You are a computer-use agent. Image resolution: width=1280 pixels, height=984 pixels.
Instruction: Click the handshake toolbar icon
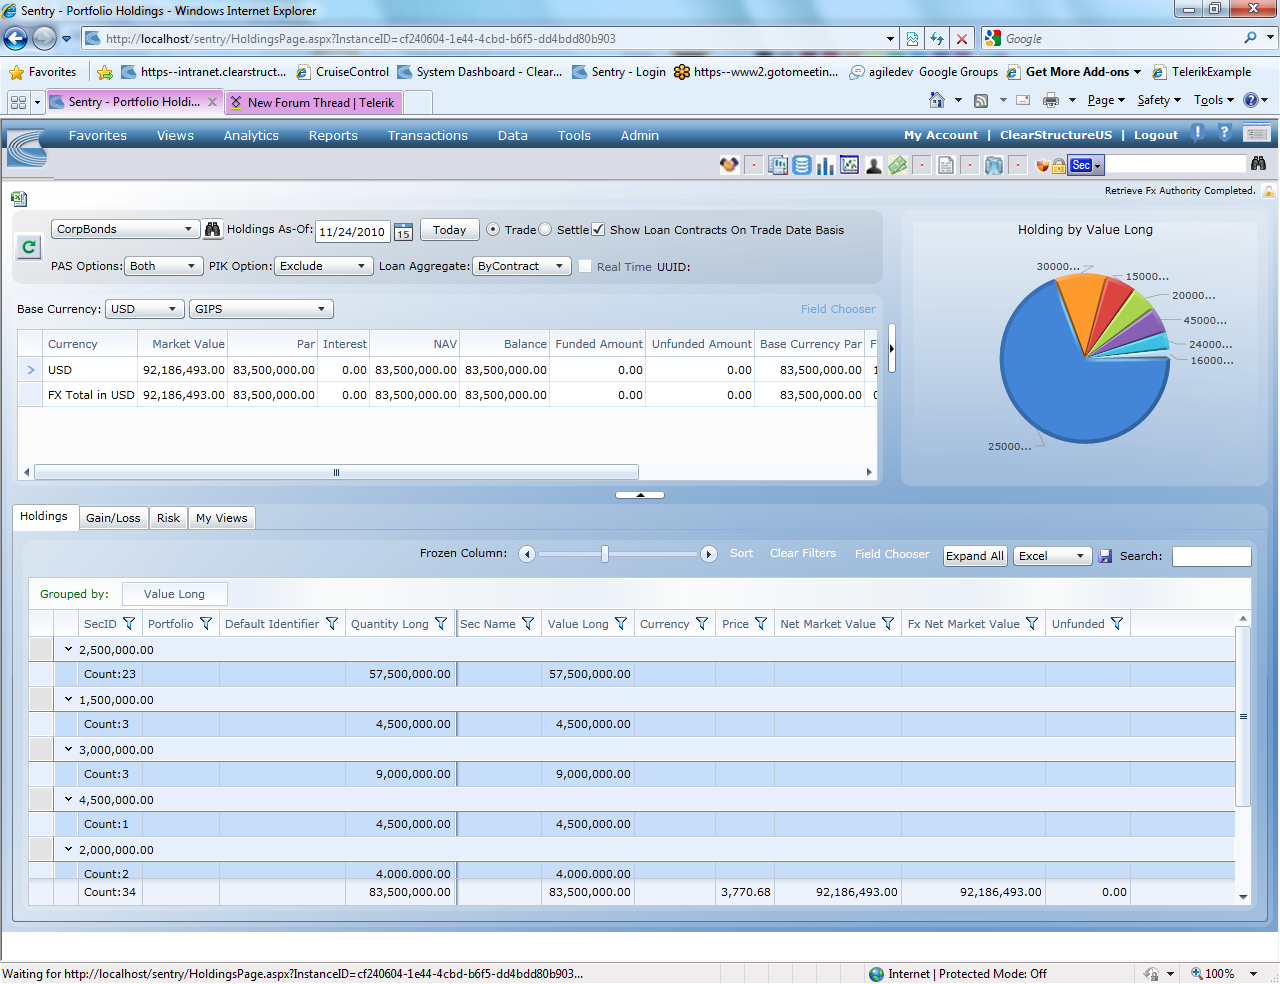point(730,165)
